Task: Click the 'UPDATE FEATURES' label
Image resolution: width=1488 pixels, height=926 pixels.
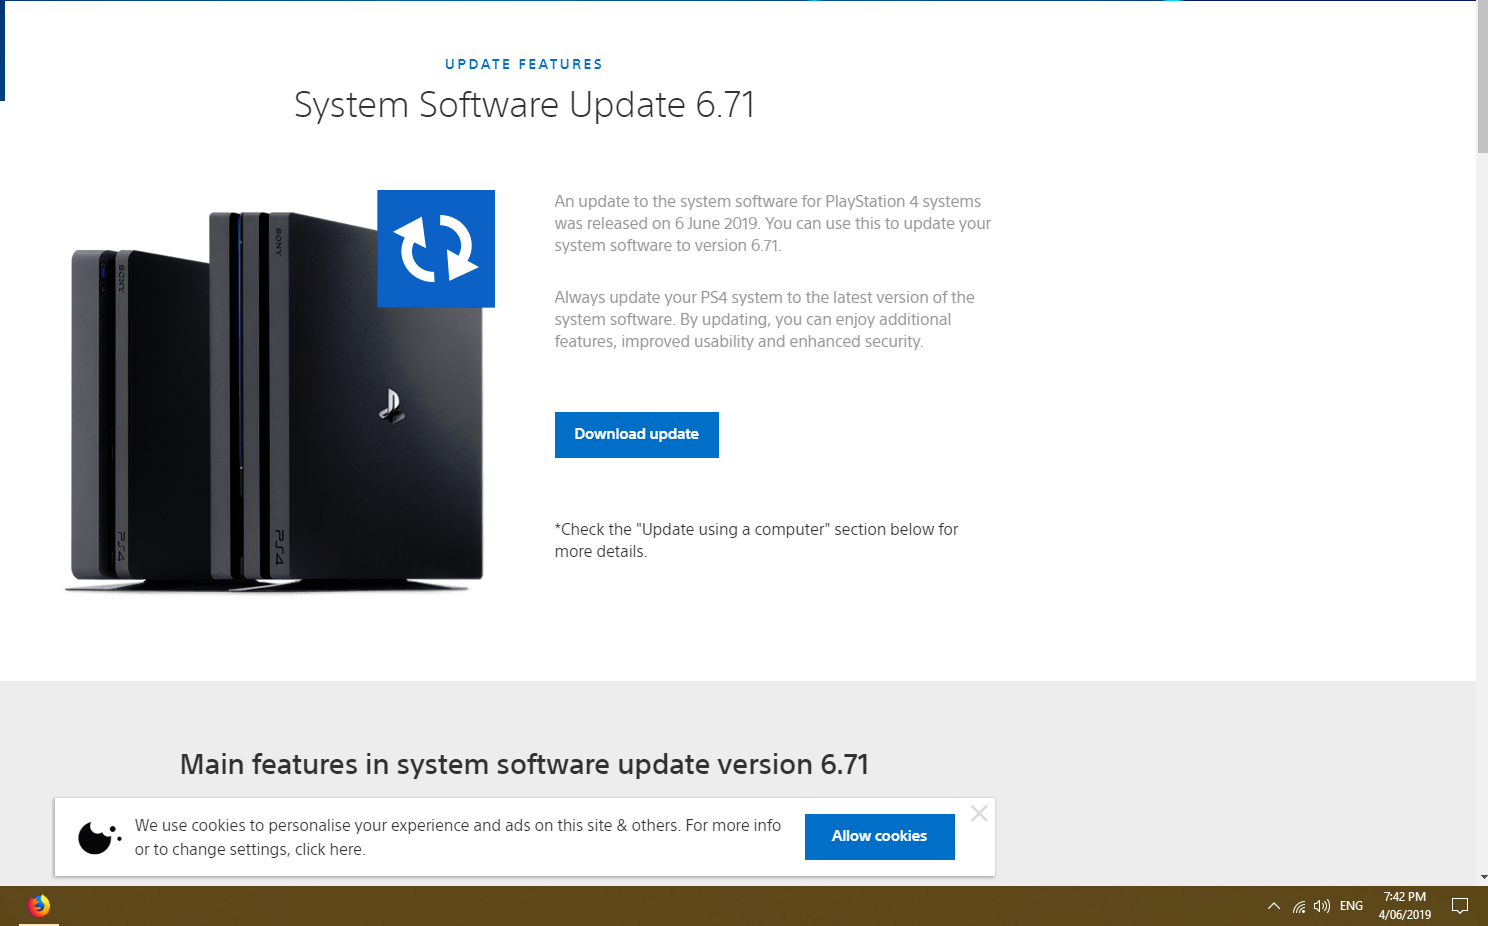Action: pyautogui.click(x=524, y=64)
